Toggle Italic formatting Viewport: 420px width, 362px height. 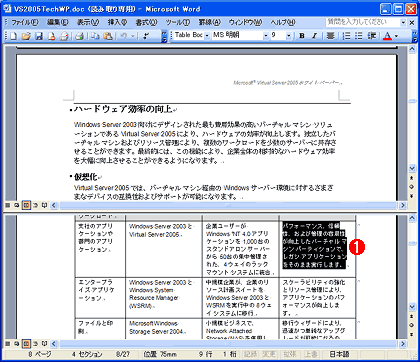tap(314, 36)
